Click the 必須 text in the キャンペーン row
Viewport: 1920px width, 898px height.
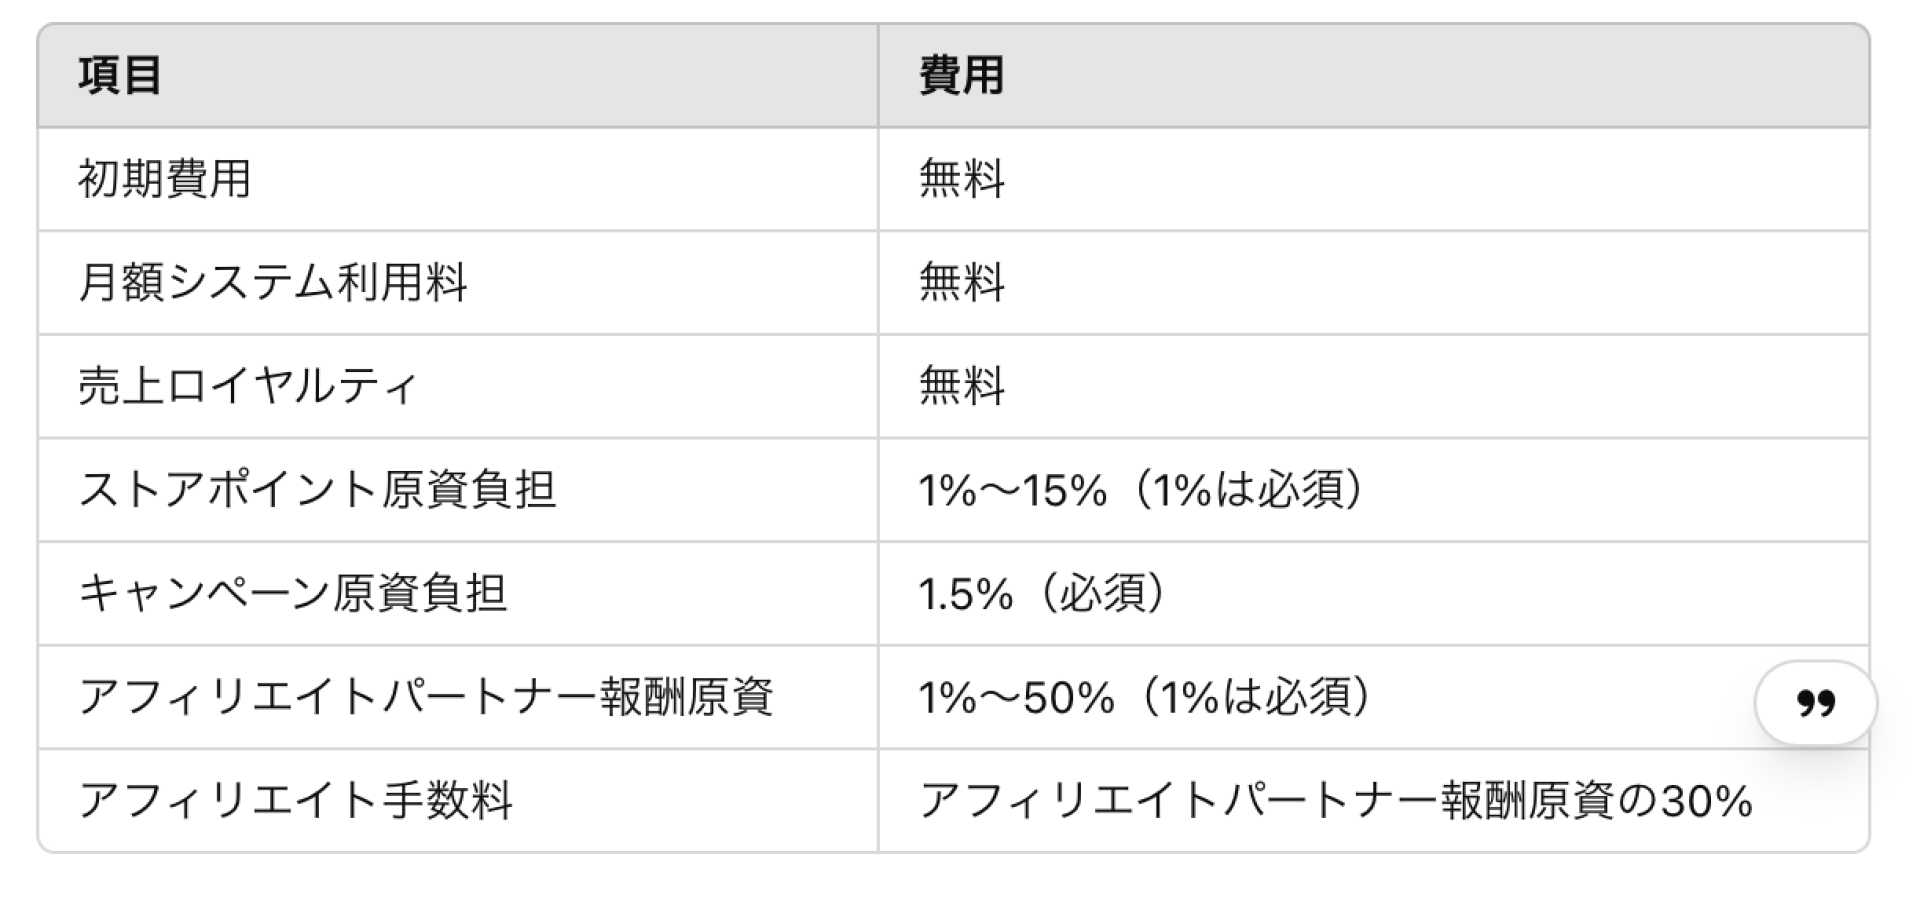[1103, 593]
